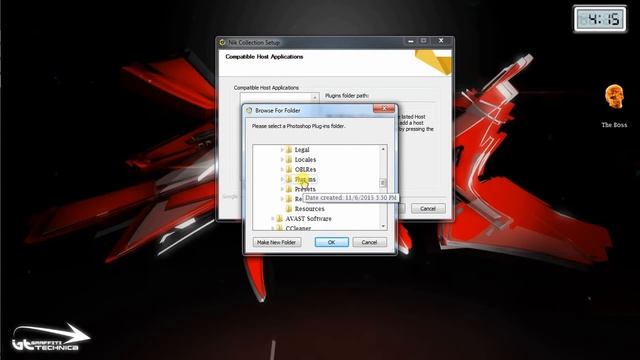Minimize the Nik Collection Setup window
Image resolution: width=640 pixels, height=360 pixels.
[x=411, y=41]
